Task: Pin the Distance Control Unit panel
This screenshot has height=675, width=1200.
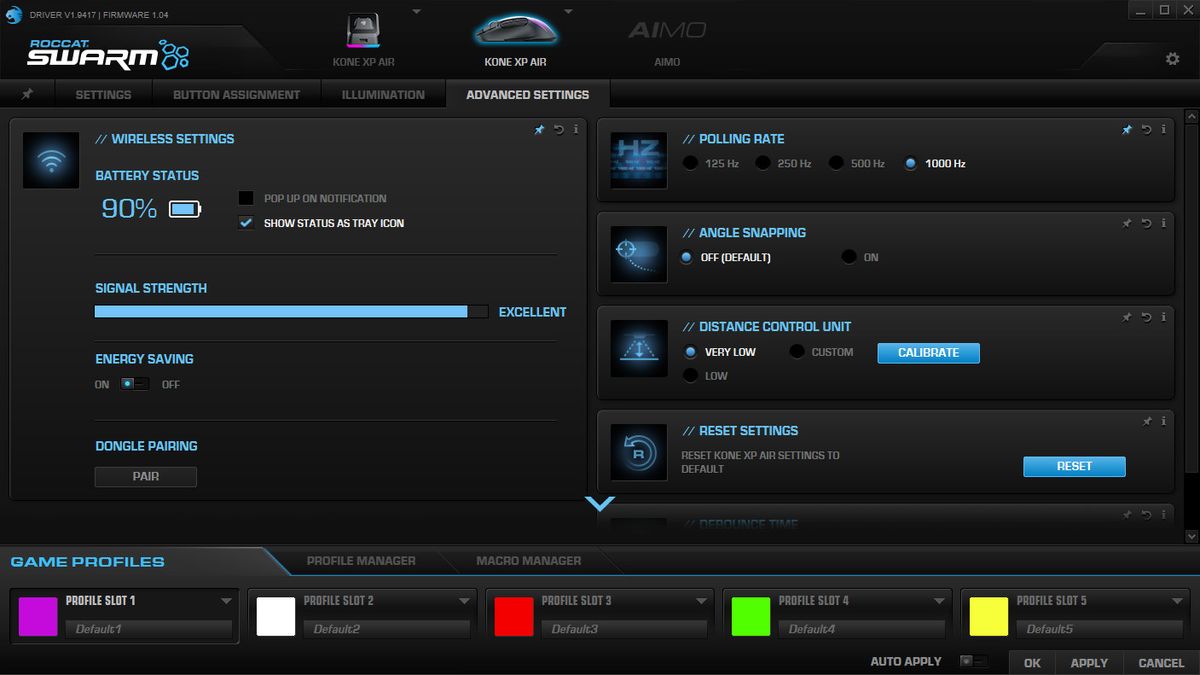Action: point(1127,318)
